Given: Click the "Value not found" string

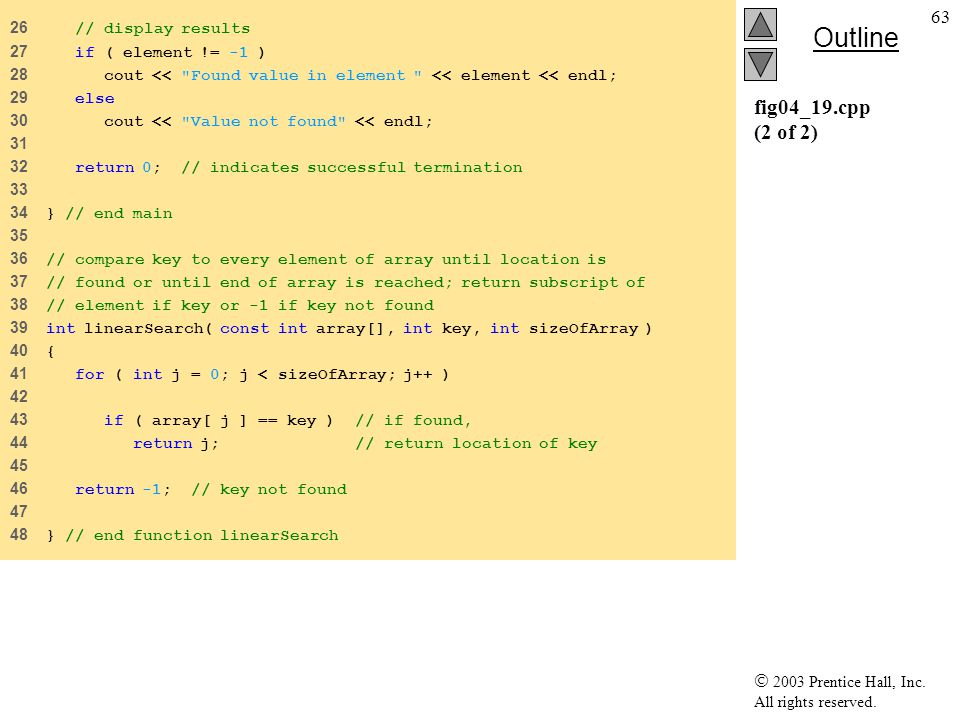Looking at the screenshot, I should coord(263,121).
